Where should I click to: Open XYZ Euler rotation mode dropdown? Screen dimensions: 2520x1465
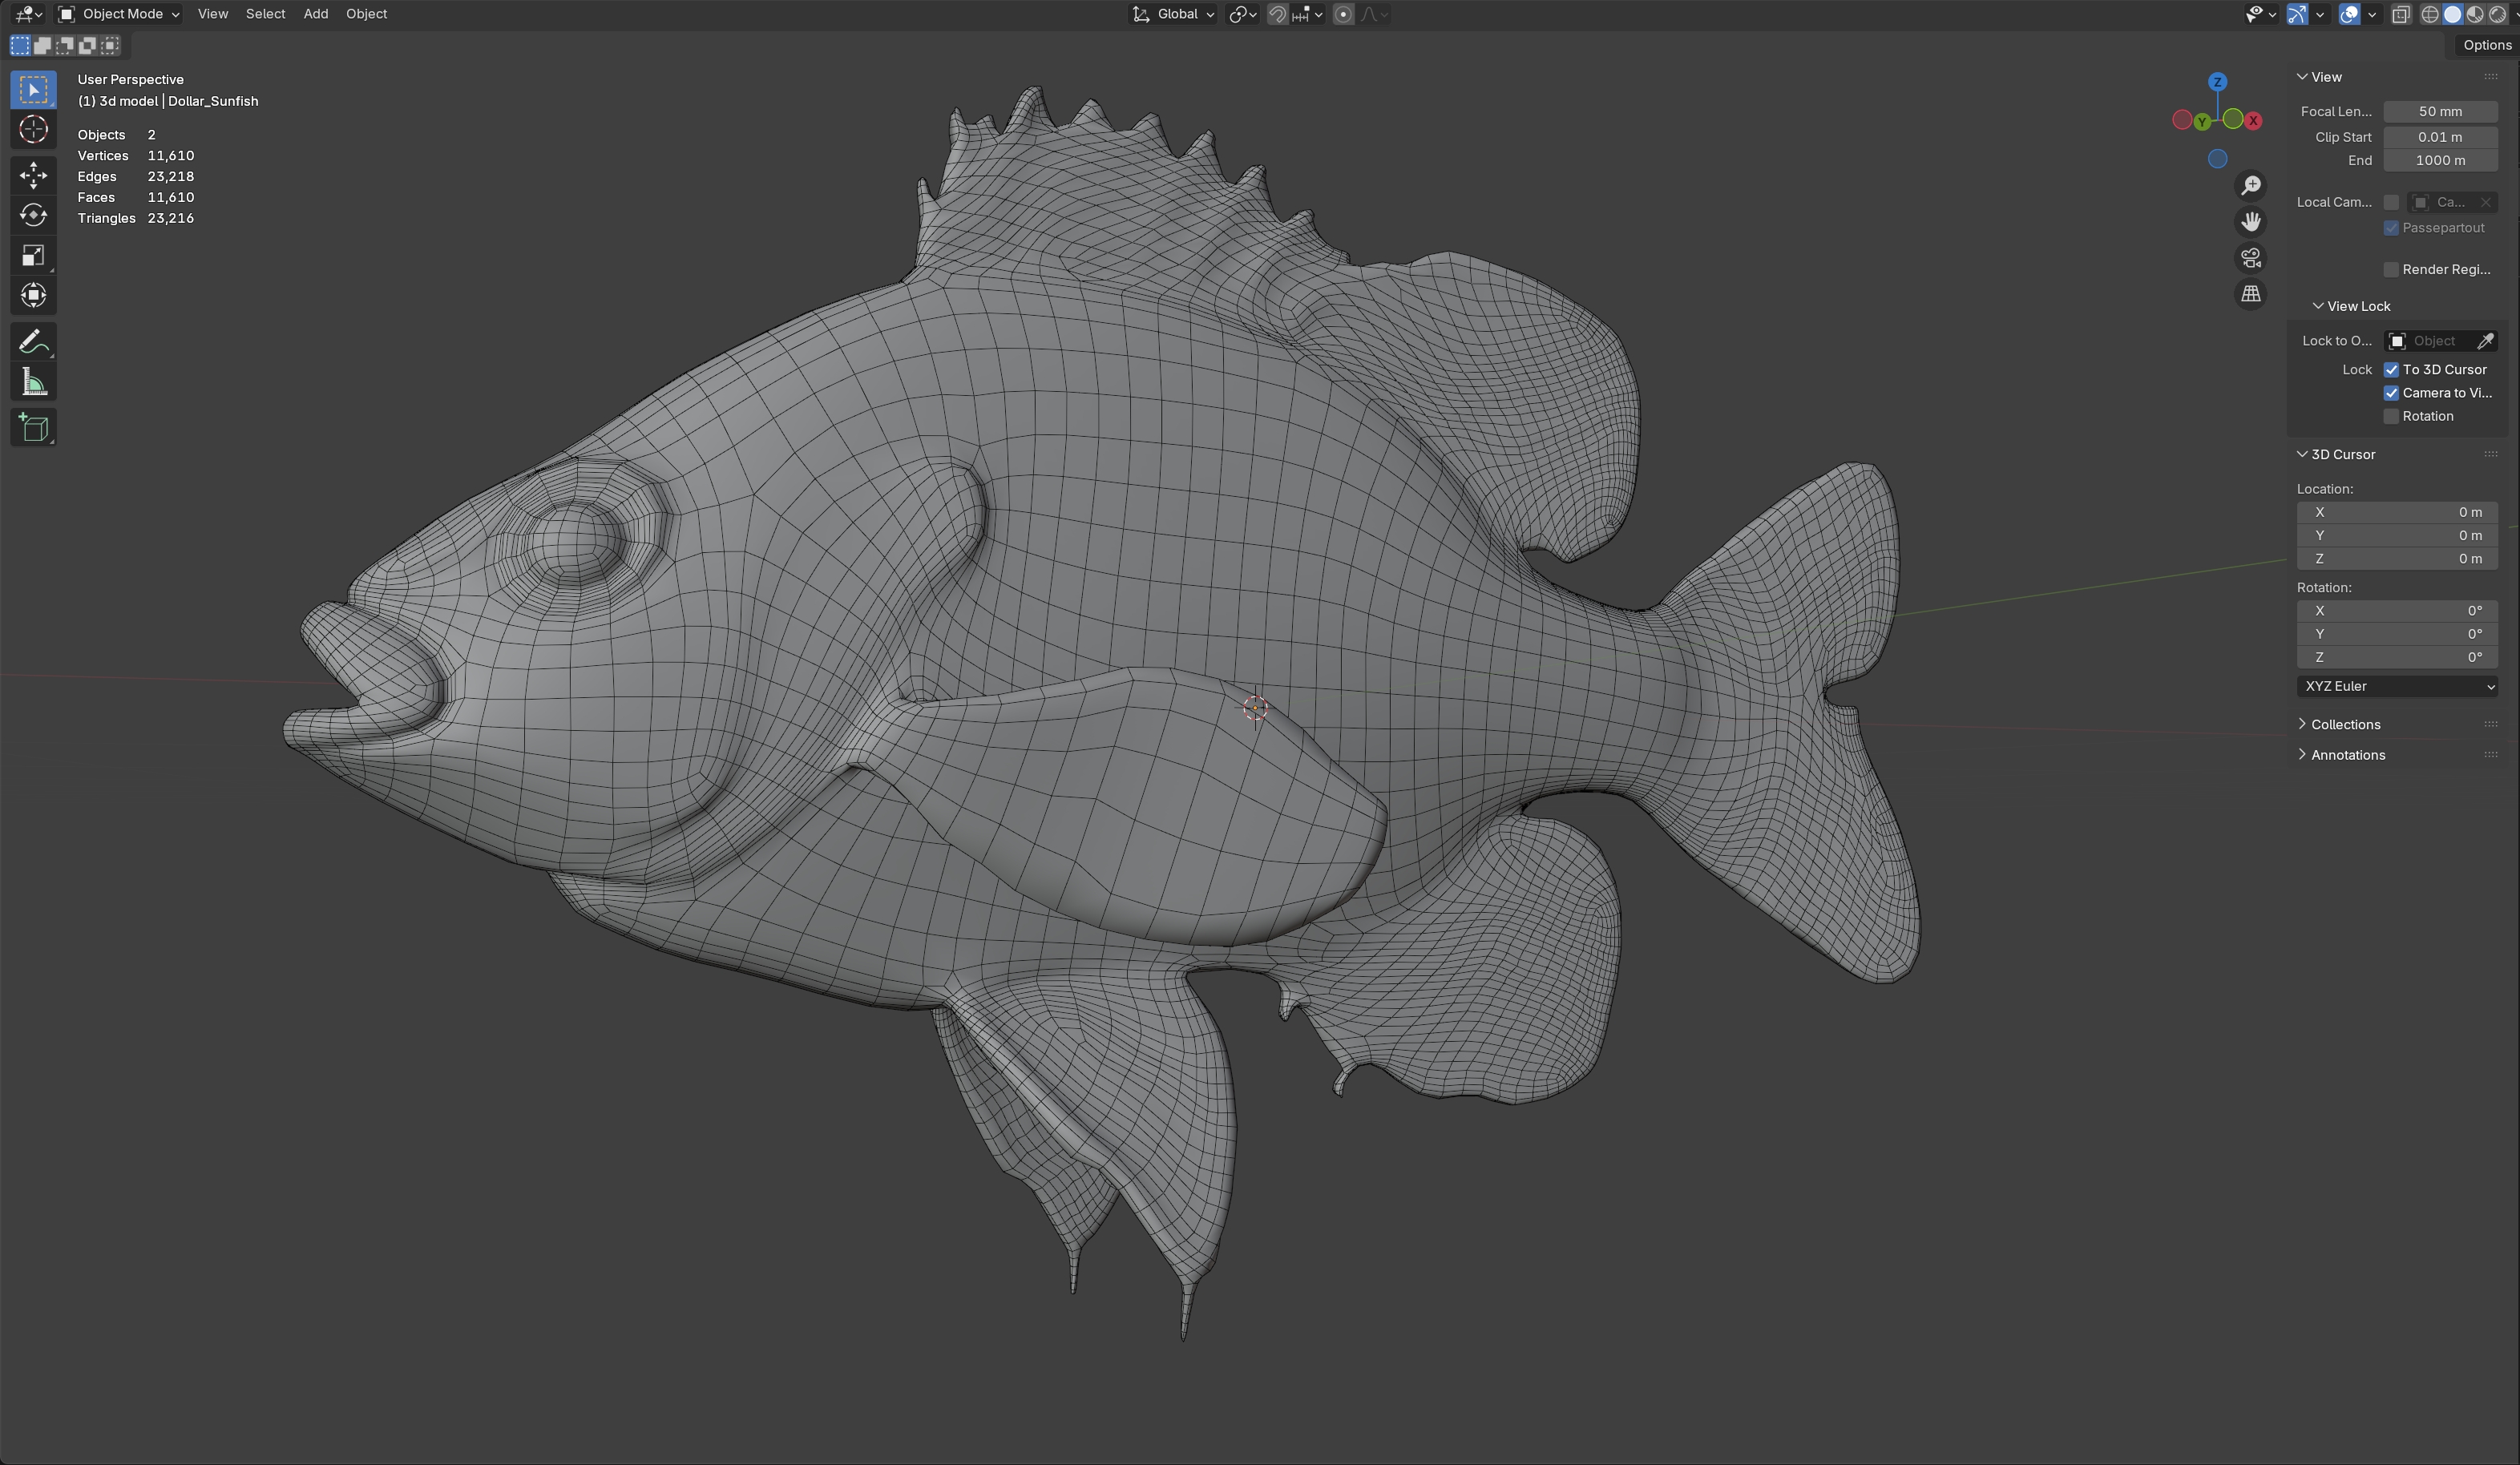tap(2399, 686)
